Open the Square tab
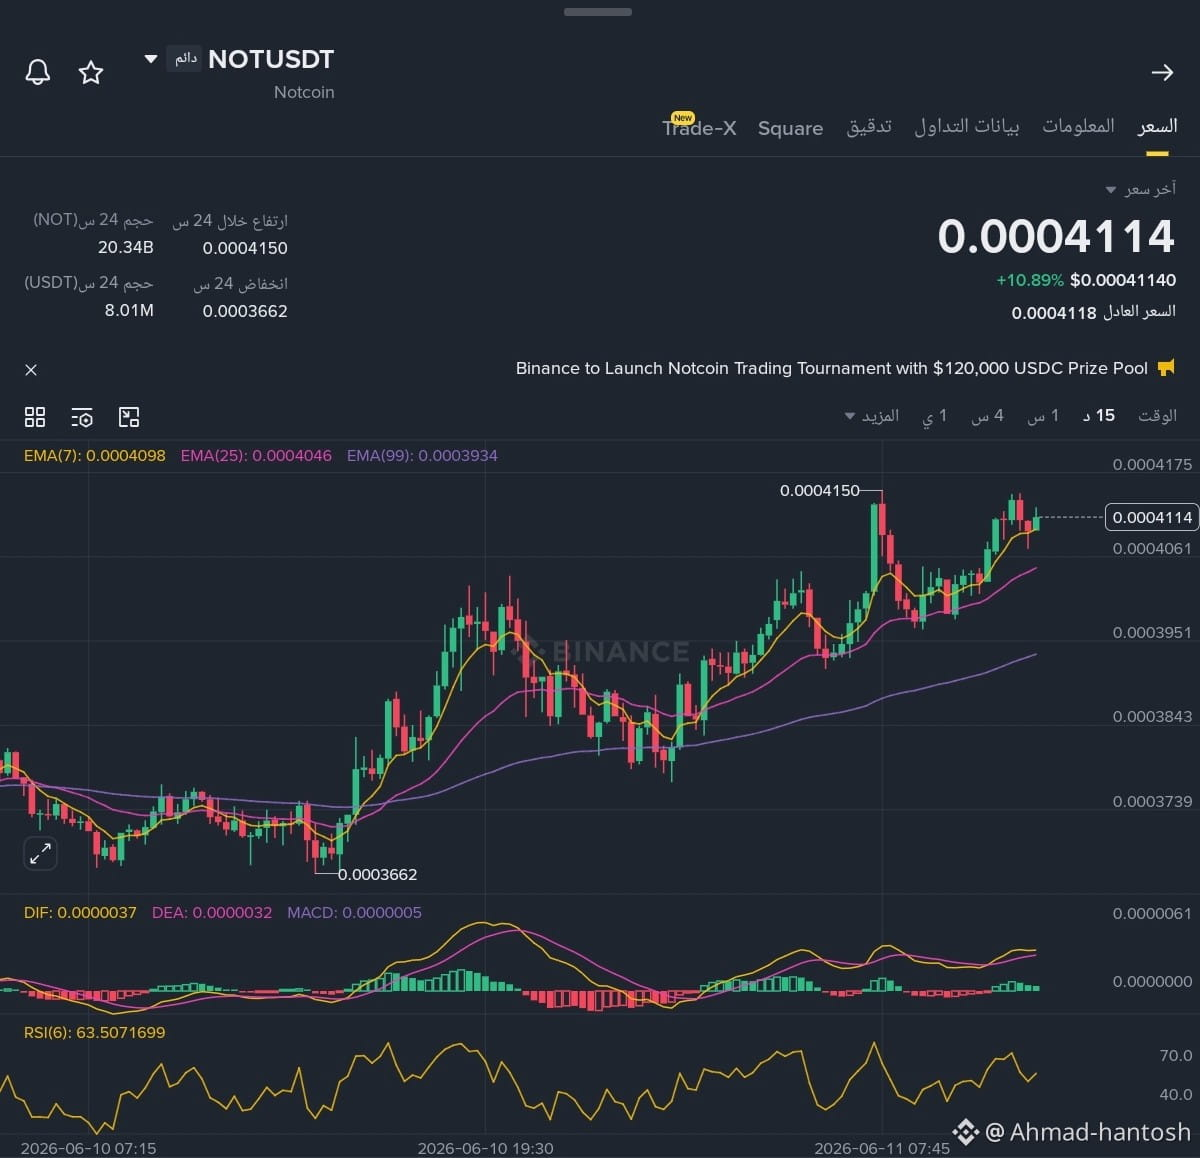This screenshot has width=1200, height=1158. 790,128
